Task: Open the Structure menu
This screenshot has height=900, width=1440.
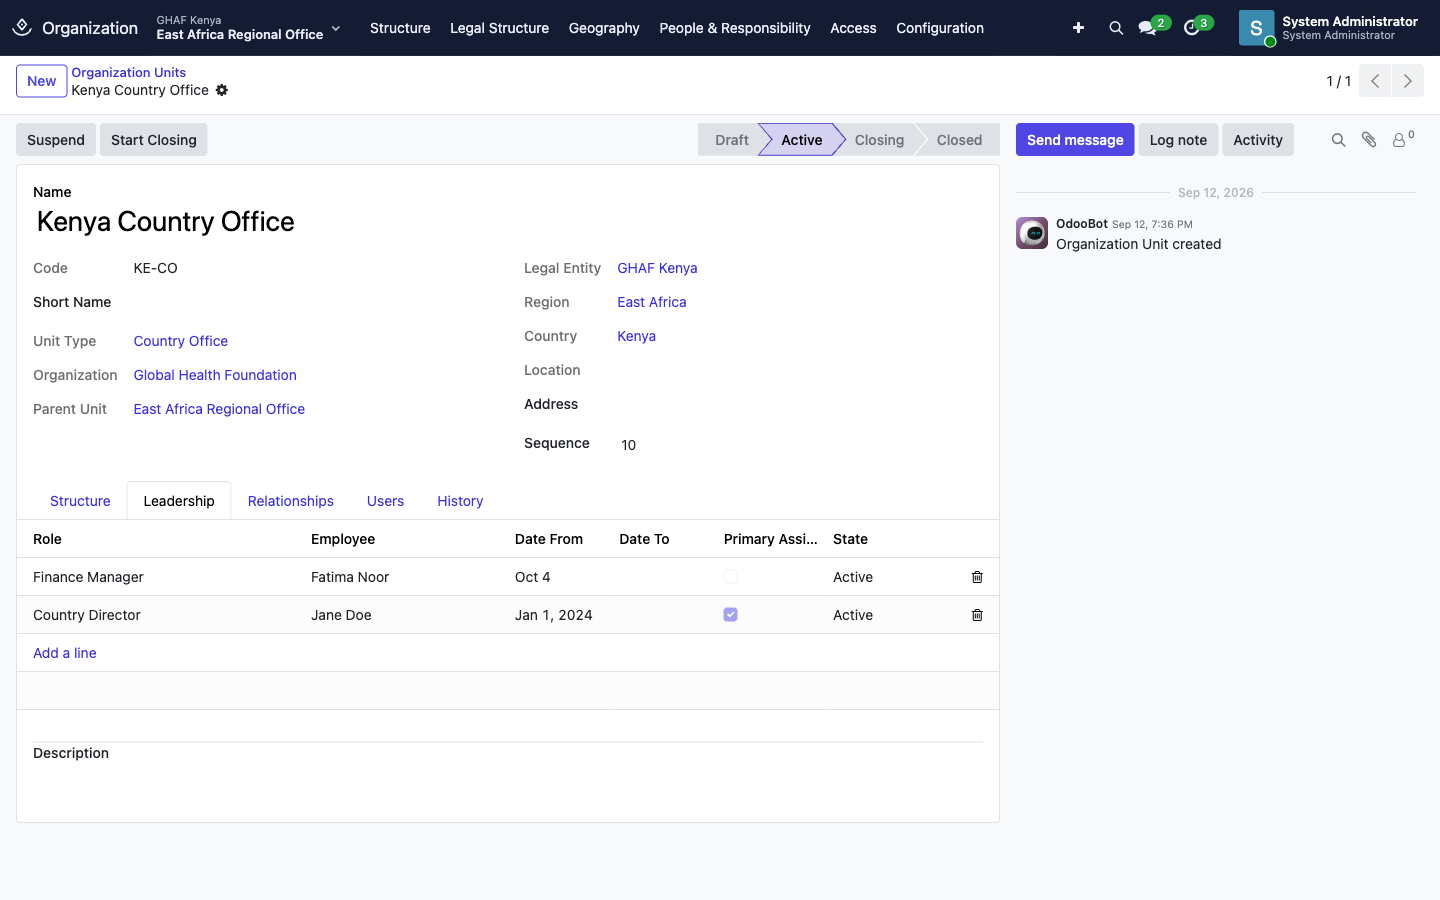Action: point(400,28)
